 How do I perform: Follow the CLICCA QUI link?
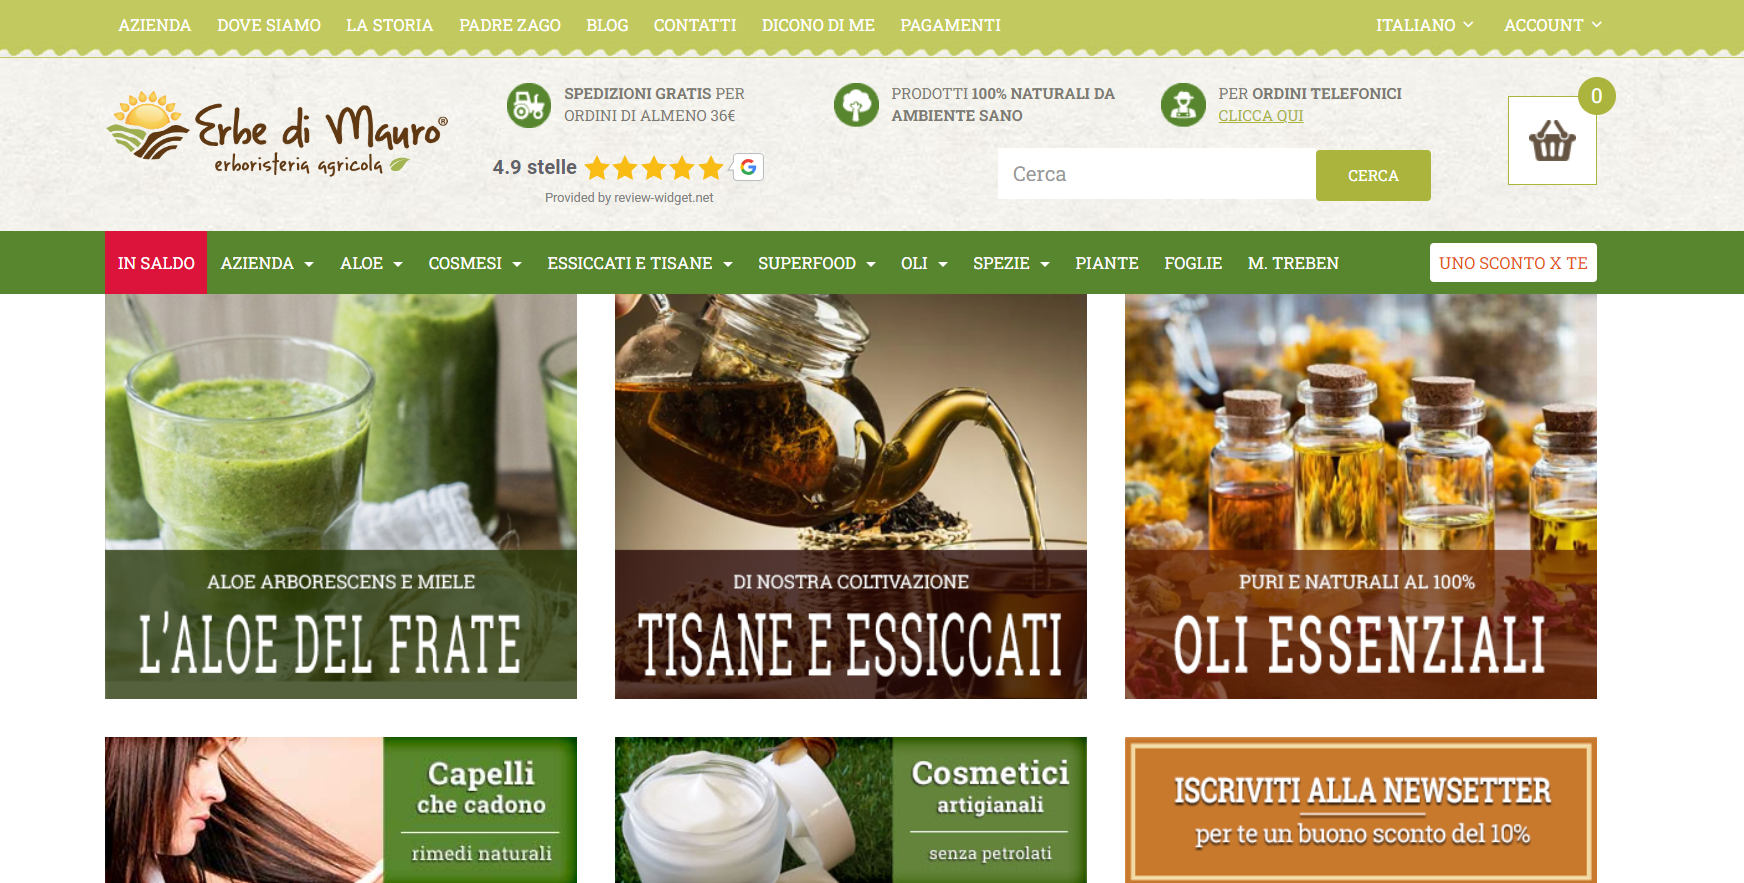tap(1260, 116)
